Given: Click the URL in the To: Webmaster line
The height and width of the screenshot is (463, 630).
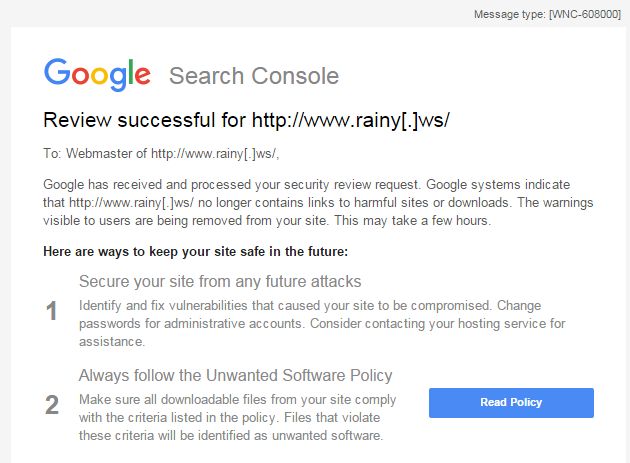Looking at the screenshot, I should (x=213, y=154).
